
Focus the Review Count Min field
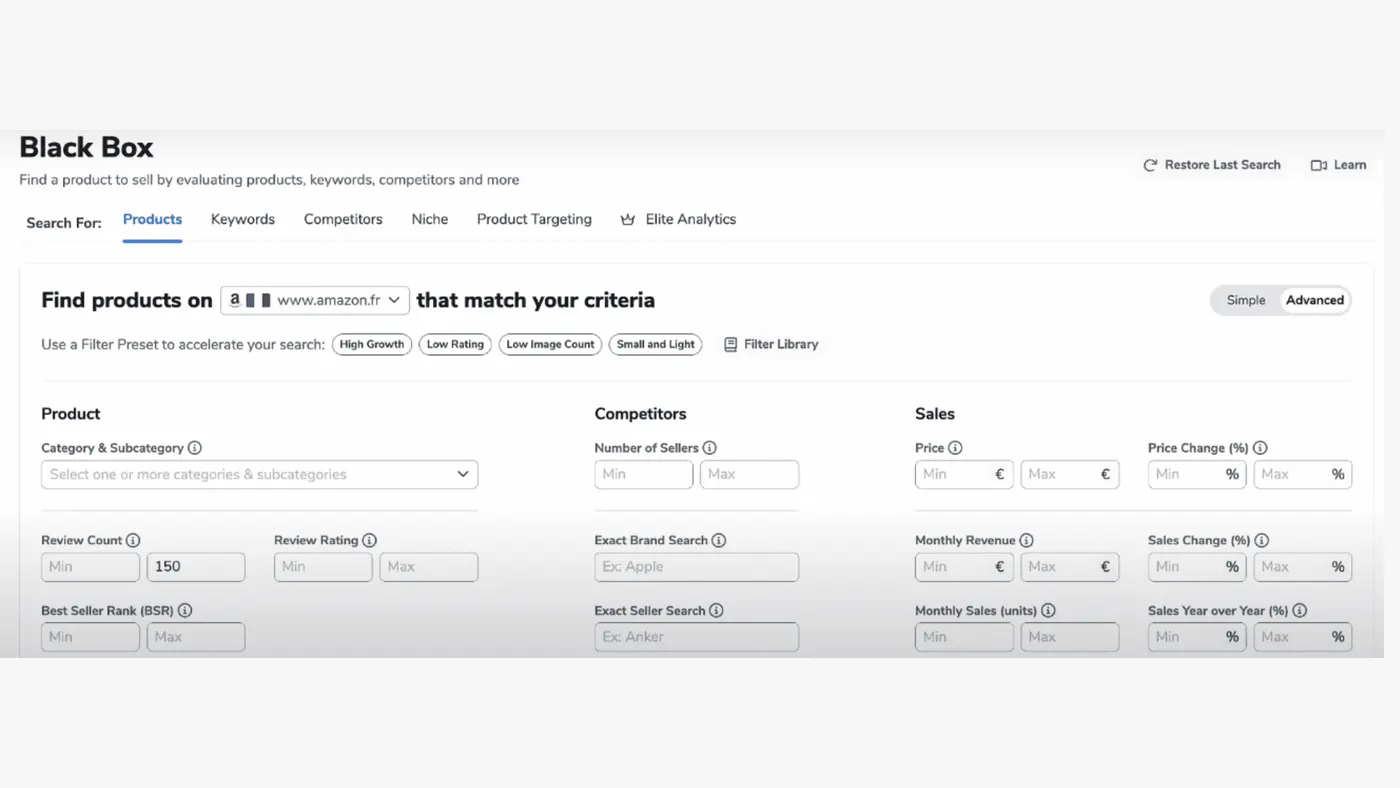(90, 567)
